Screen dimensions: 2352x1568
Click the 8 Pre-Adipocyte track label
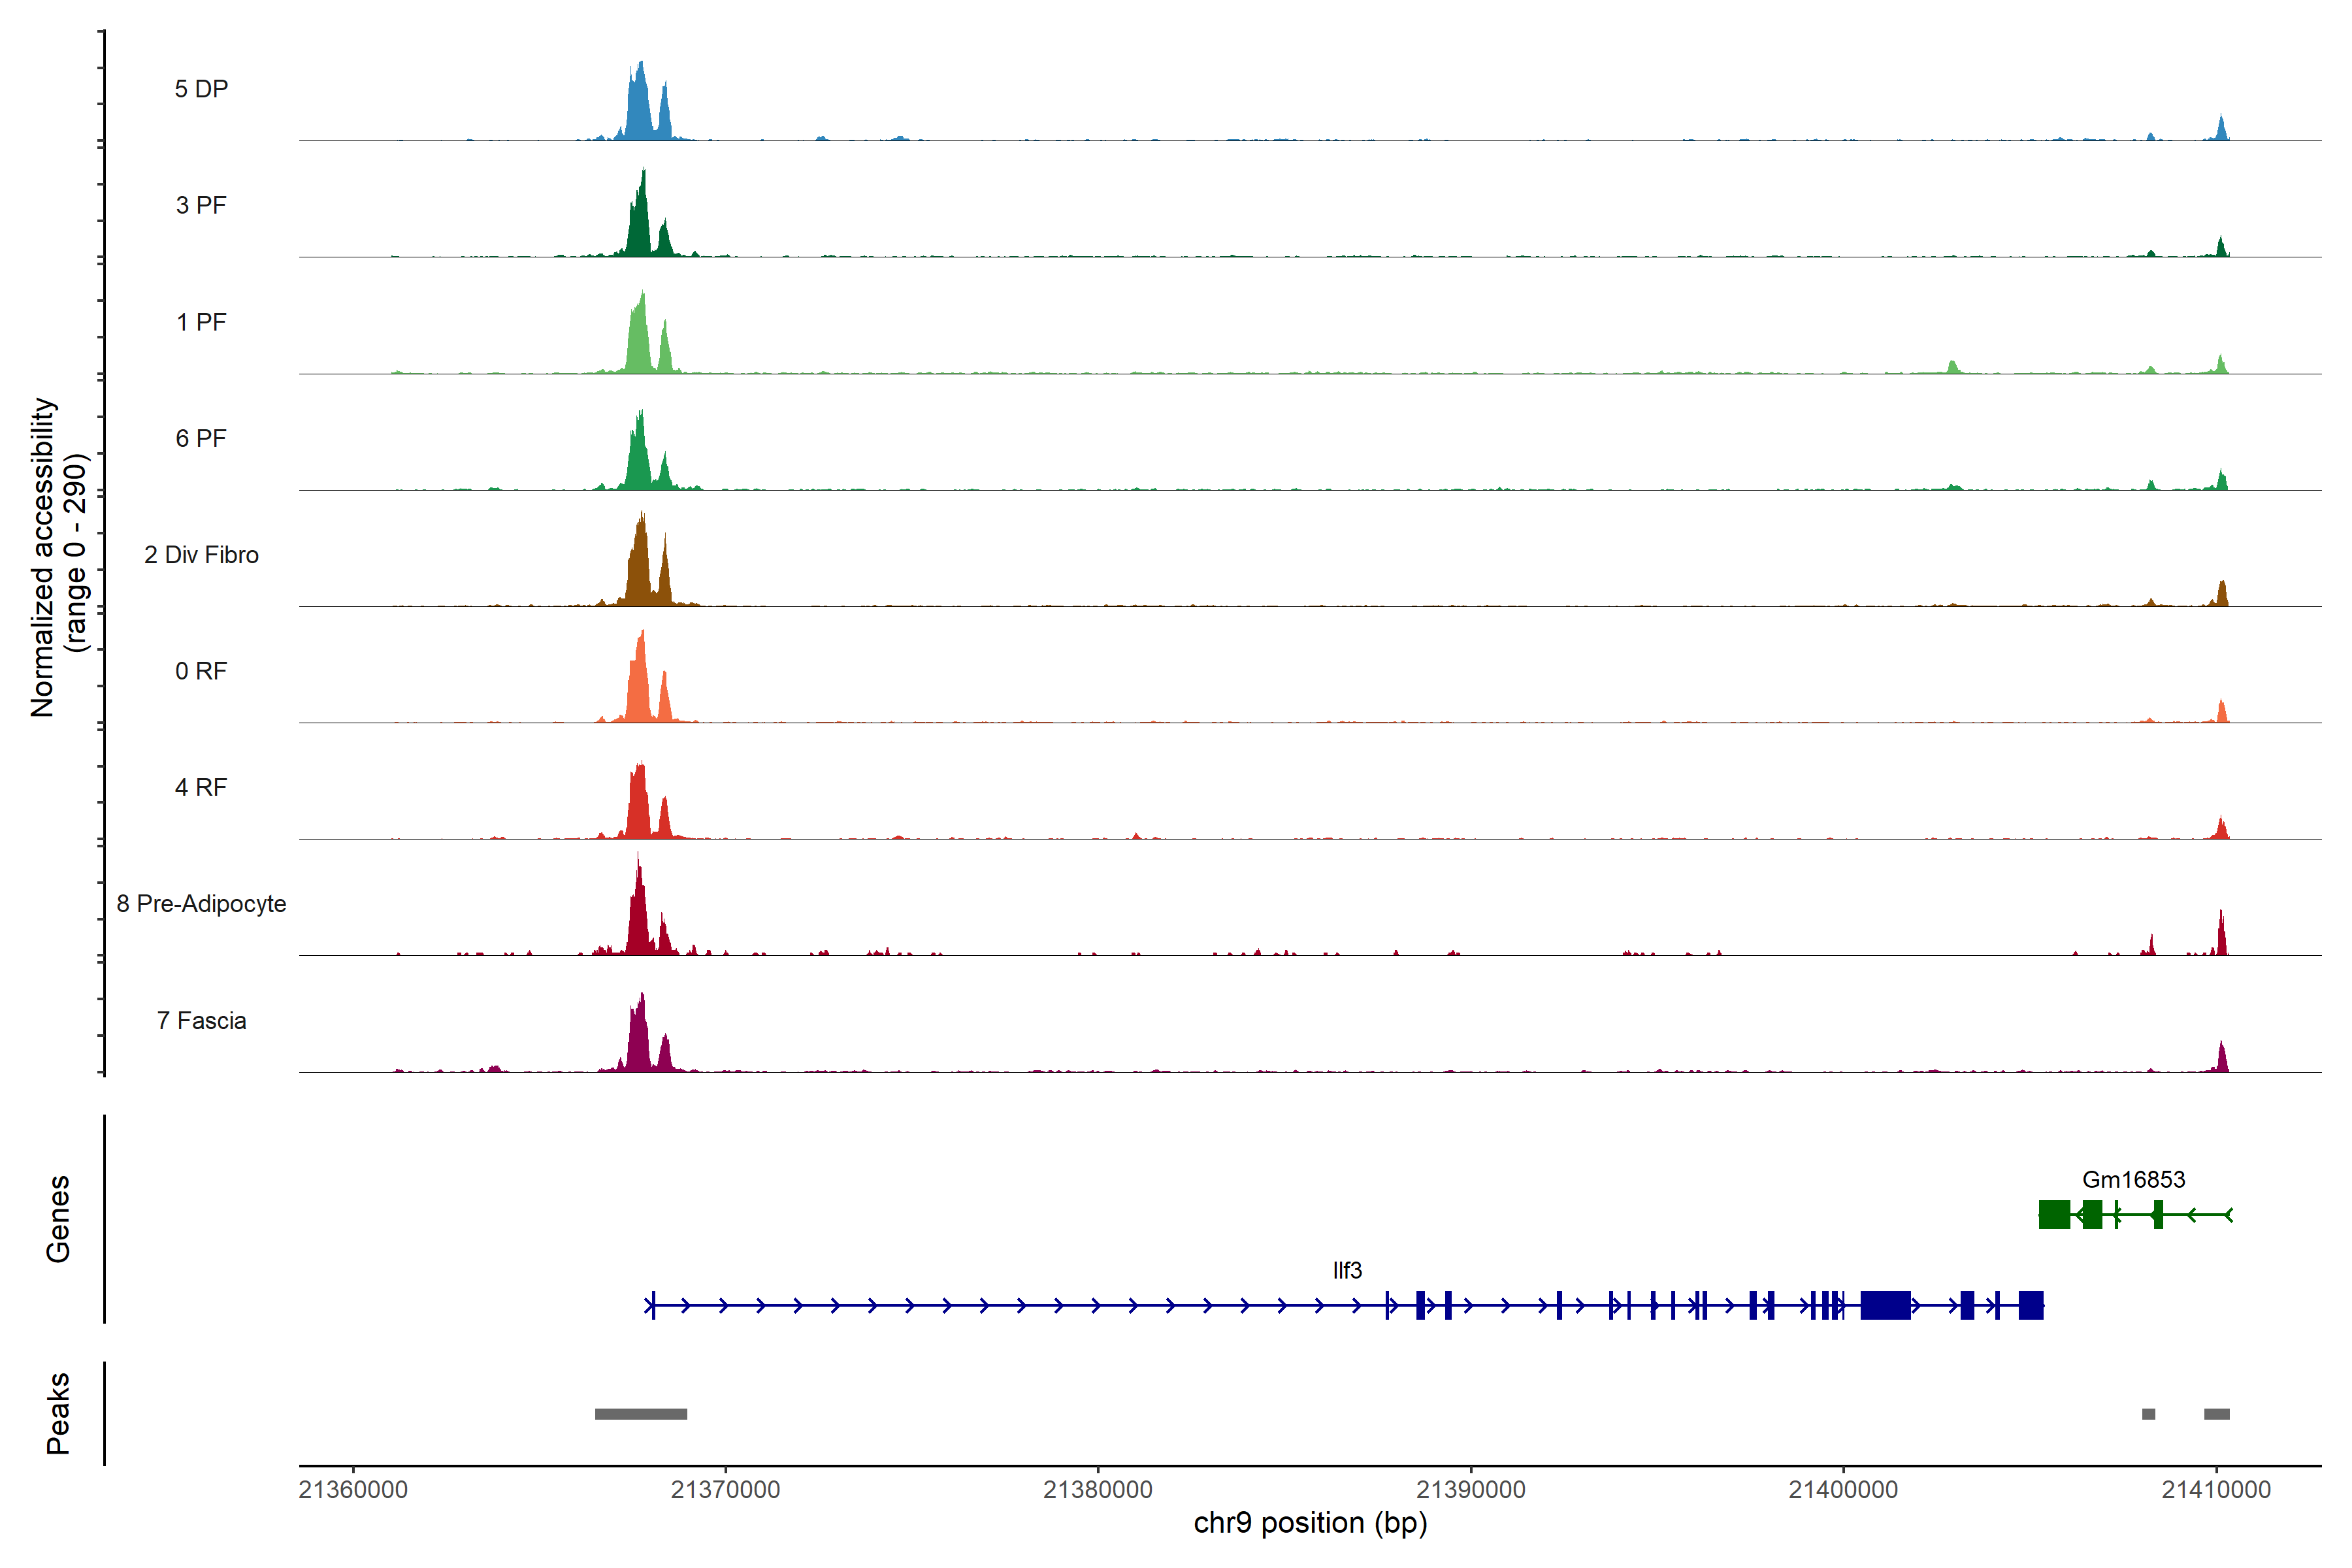coord(201,903)
